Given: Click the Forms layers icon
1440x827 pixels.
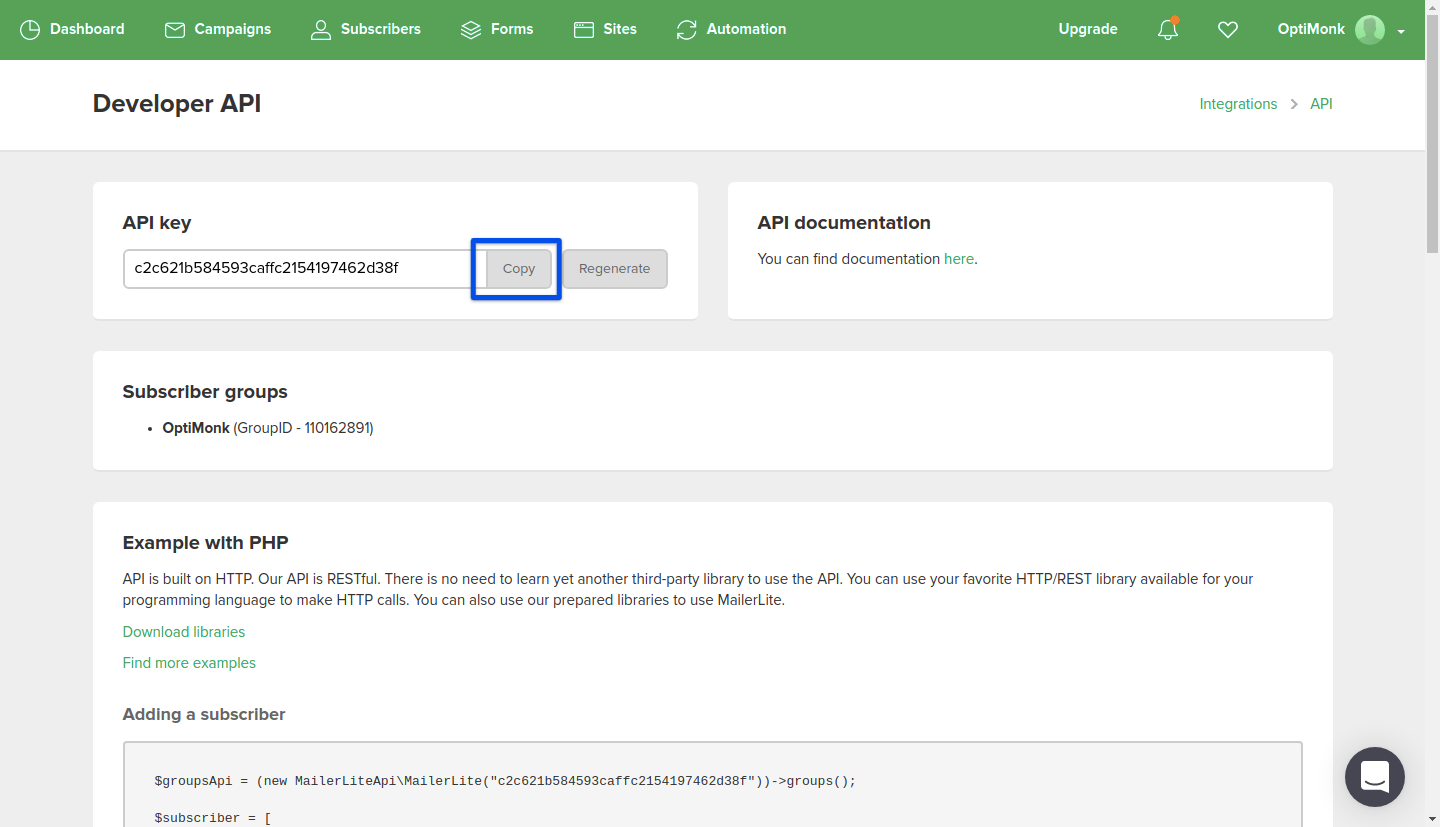Looking at the screenshot, I should point(471,30).
